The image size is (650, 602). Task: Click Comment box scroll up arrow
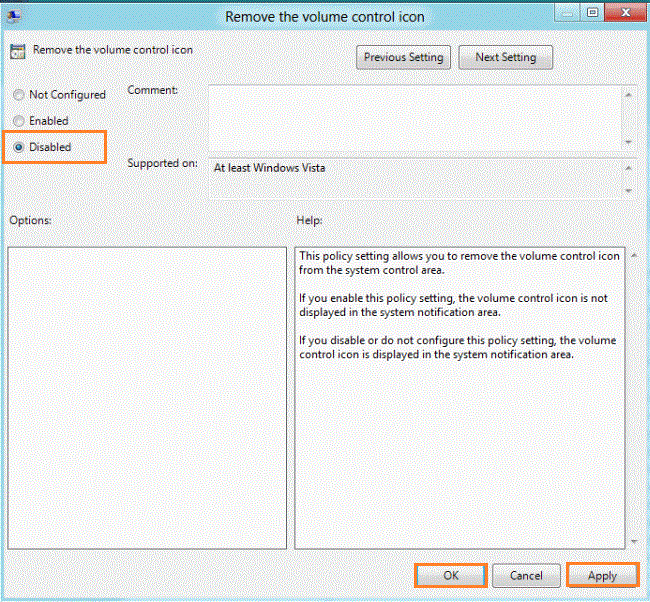coord(628,95)
